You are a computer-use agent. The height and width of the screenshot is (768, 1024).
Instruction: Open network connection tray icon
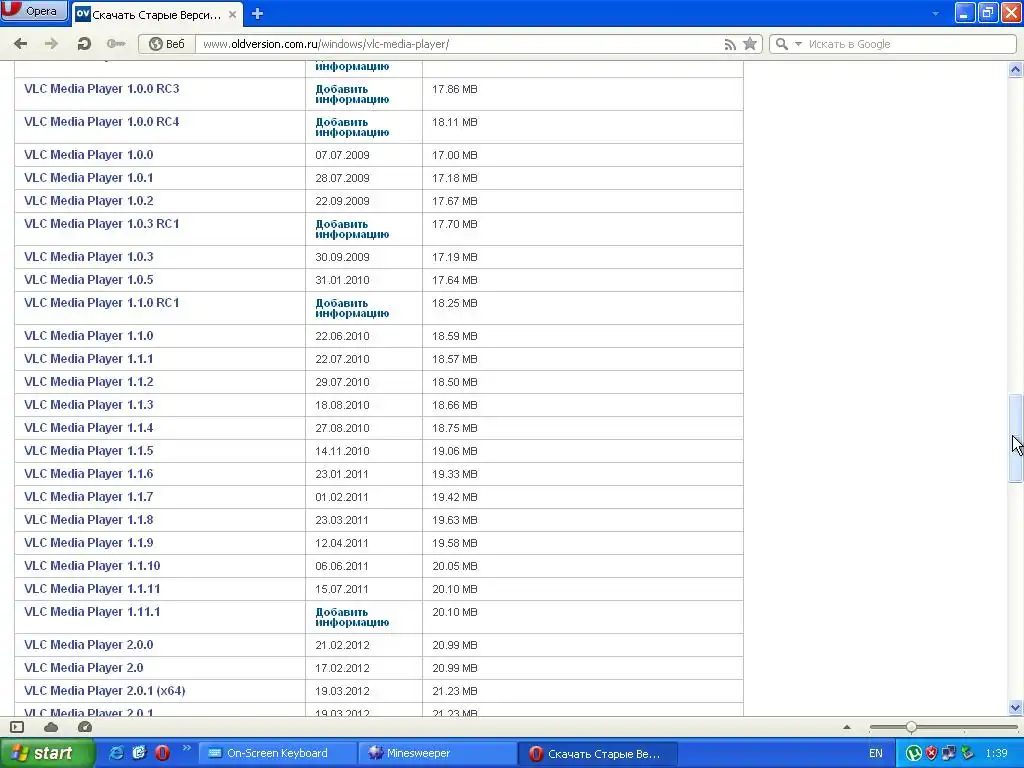tap(949, 754)
